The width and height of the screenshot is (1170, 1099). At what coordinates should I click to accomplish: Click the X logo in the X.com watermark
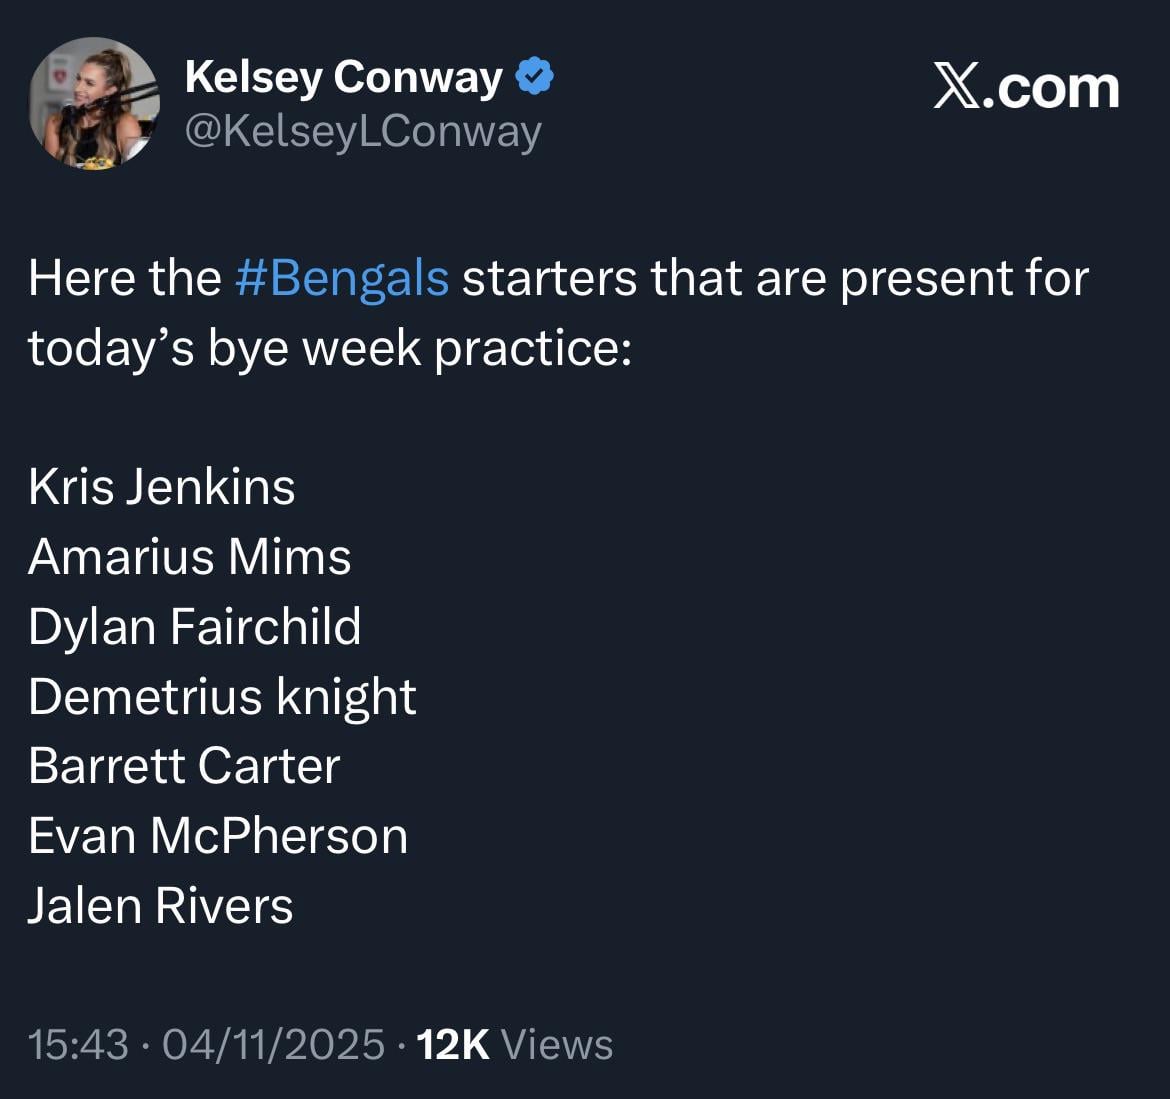click(957, 88)
